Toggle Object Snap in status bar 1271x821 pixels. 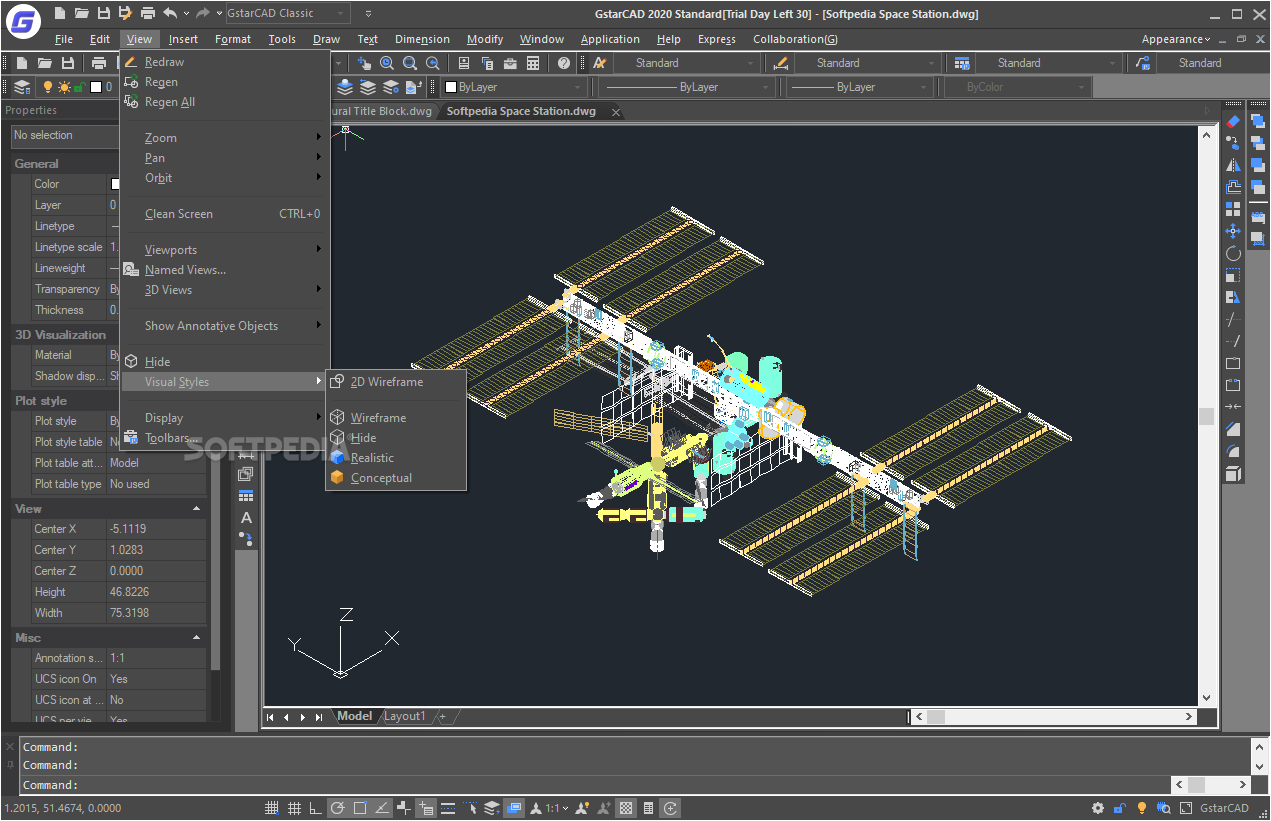(360, 808)
